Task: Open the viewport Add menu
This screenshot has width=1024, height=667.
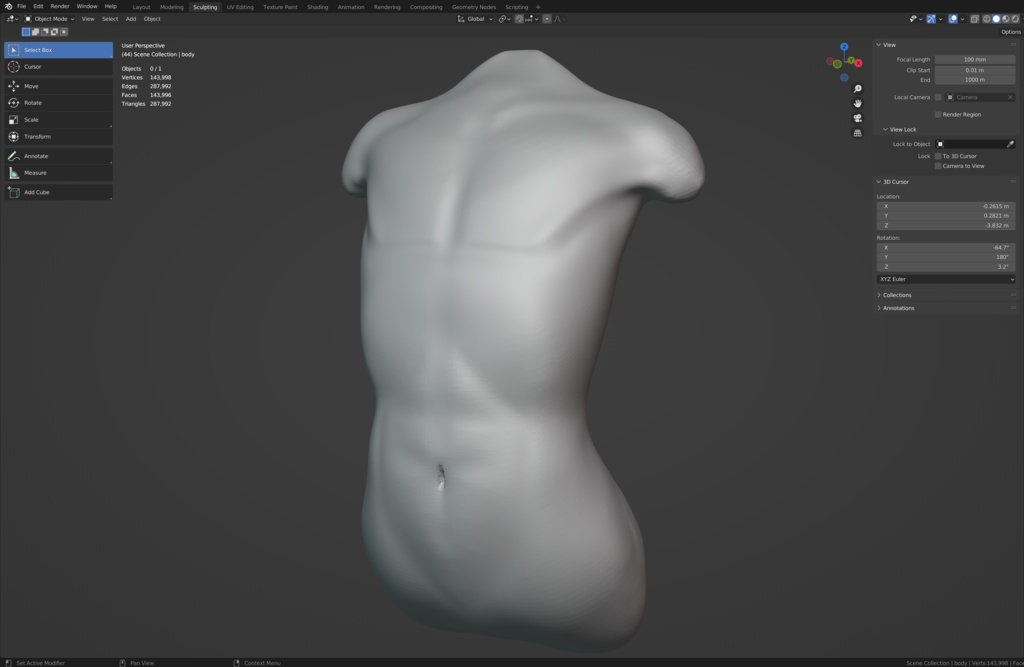Action: coord(131,19)
